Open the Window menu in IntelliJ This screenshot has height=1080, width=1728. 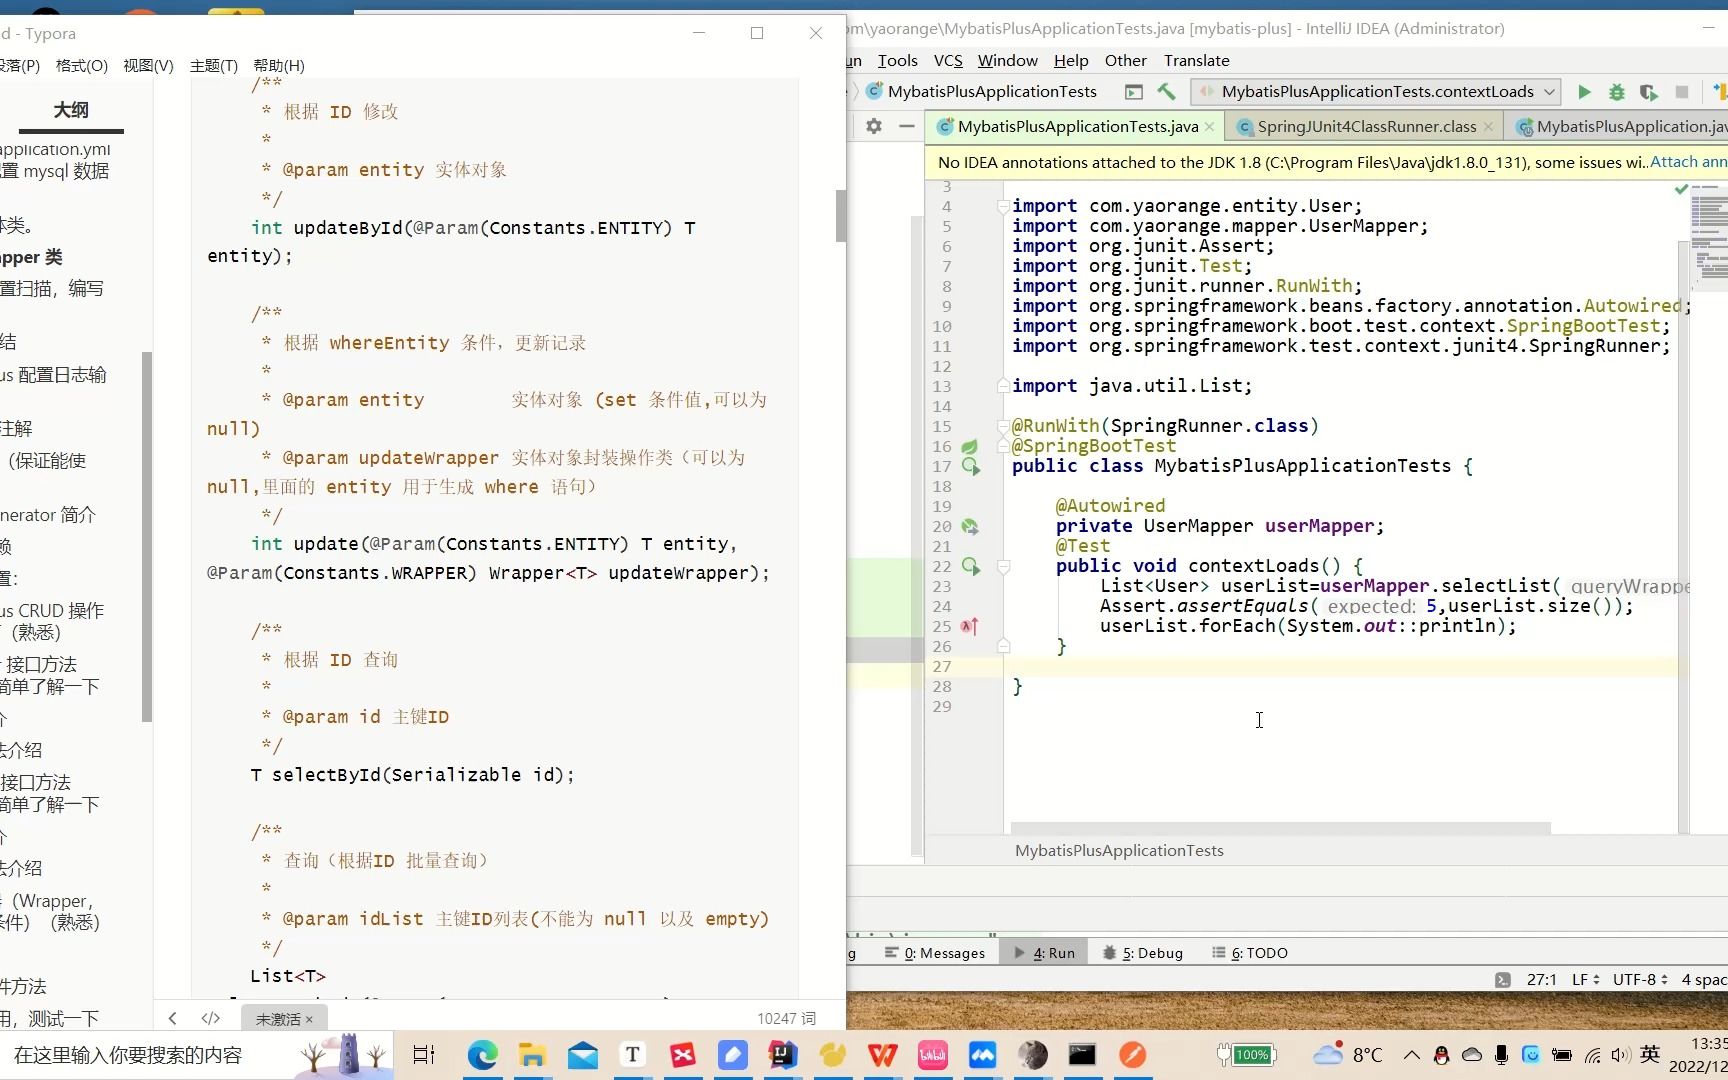click(1007, 60)
